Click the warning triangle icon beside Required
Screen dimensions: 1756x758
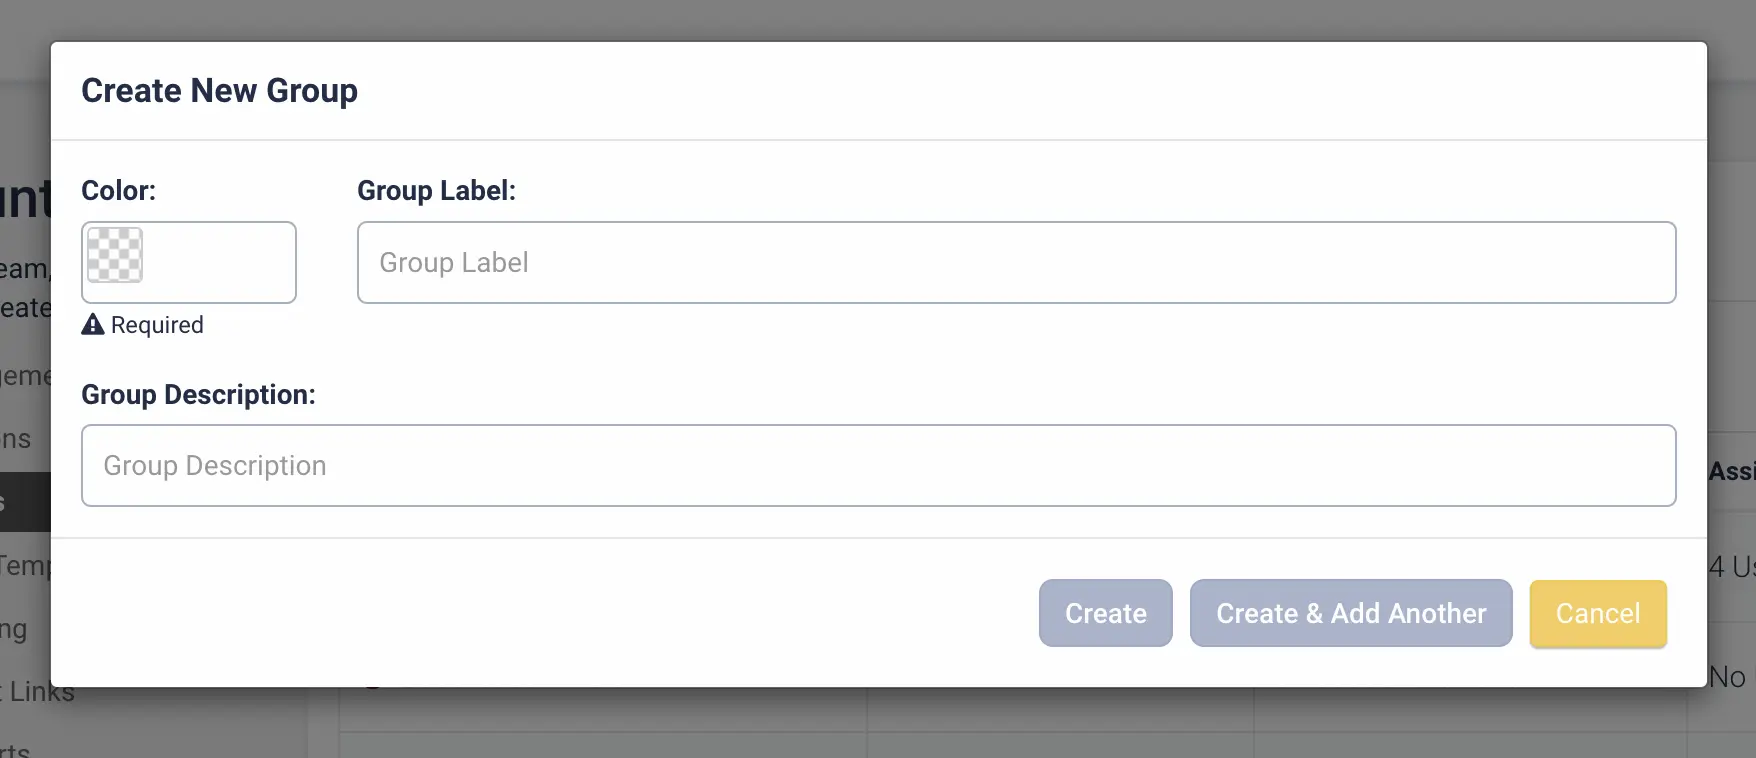pyautogui.click(x=93, y=324)
